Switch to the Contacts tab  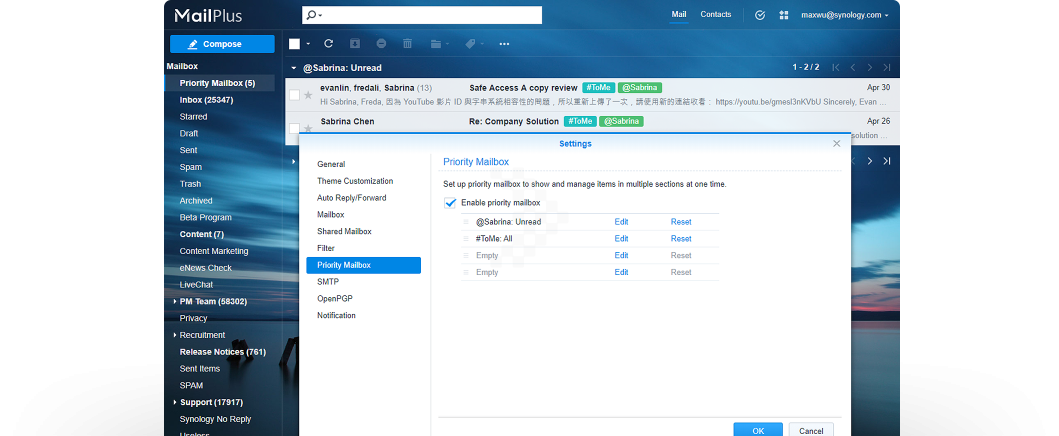[x=715, y=15]
